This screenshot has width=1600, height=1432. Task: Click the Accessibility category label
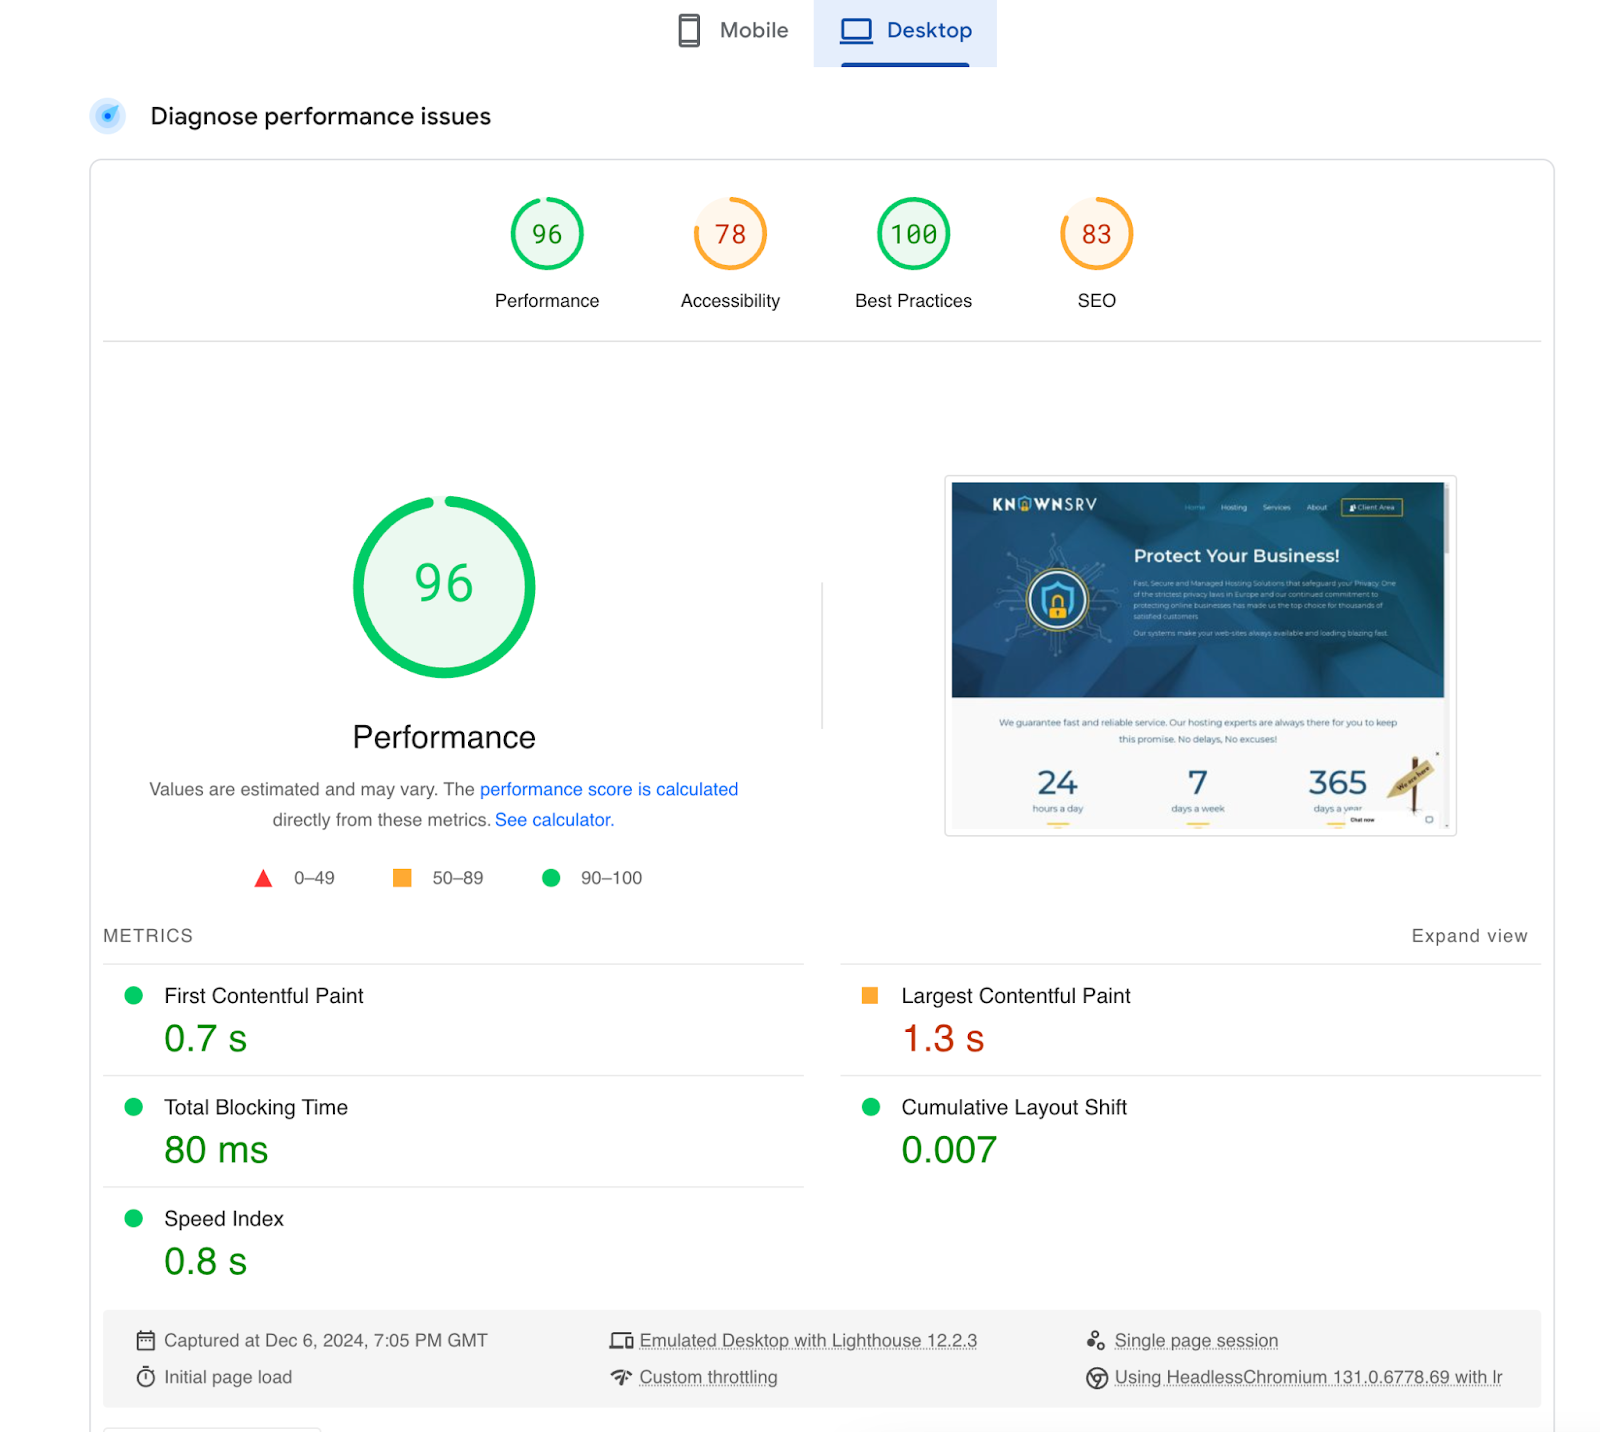[730, 301]
